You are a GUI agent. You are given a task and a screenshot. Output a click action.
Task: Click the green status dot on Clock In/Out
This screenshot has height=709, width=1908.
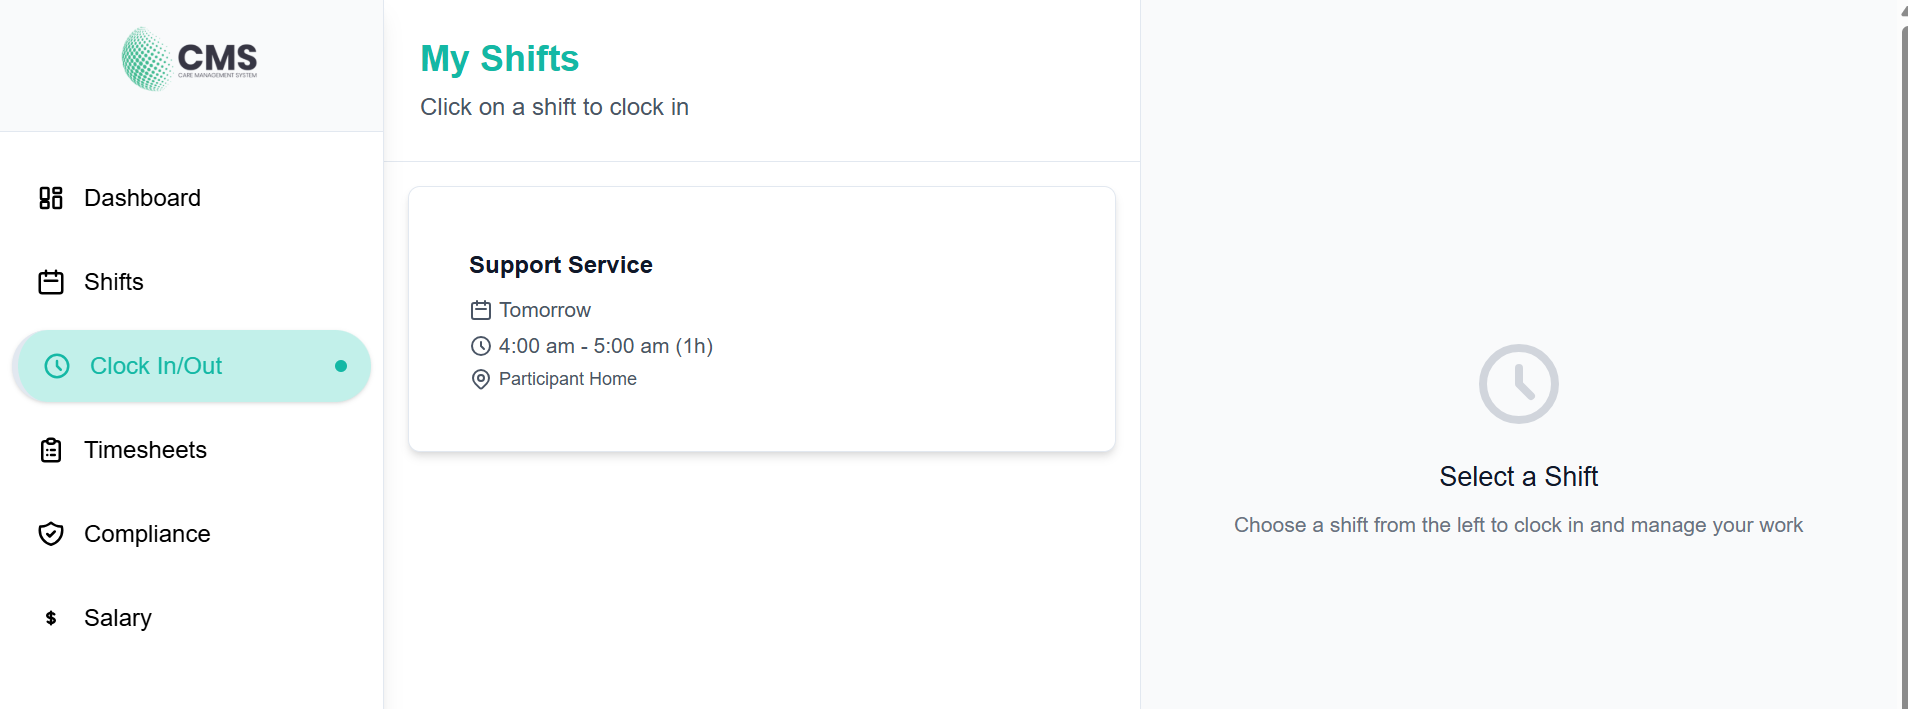(x=340, y=365)
